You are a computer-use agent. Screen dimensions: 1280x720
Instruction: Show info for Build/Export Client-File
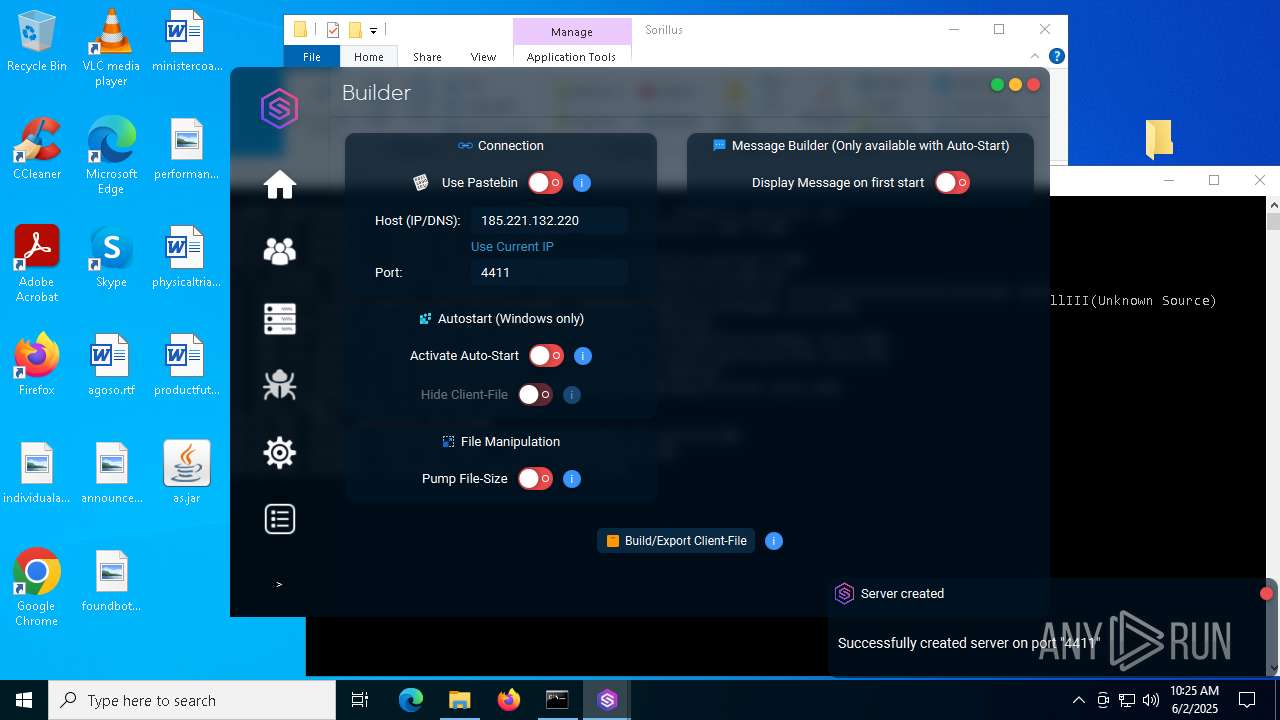click(x=773, y=541)
